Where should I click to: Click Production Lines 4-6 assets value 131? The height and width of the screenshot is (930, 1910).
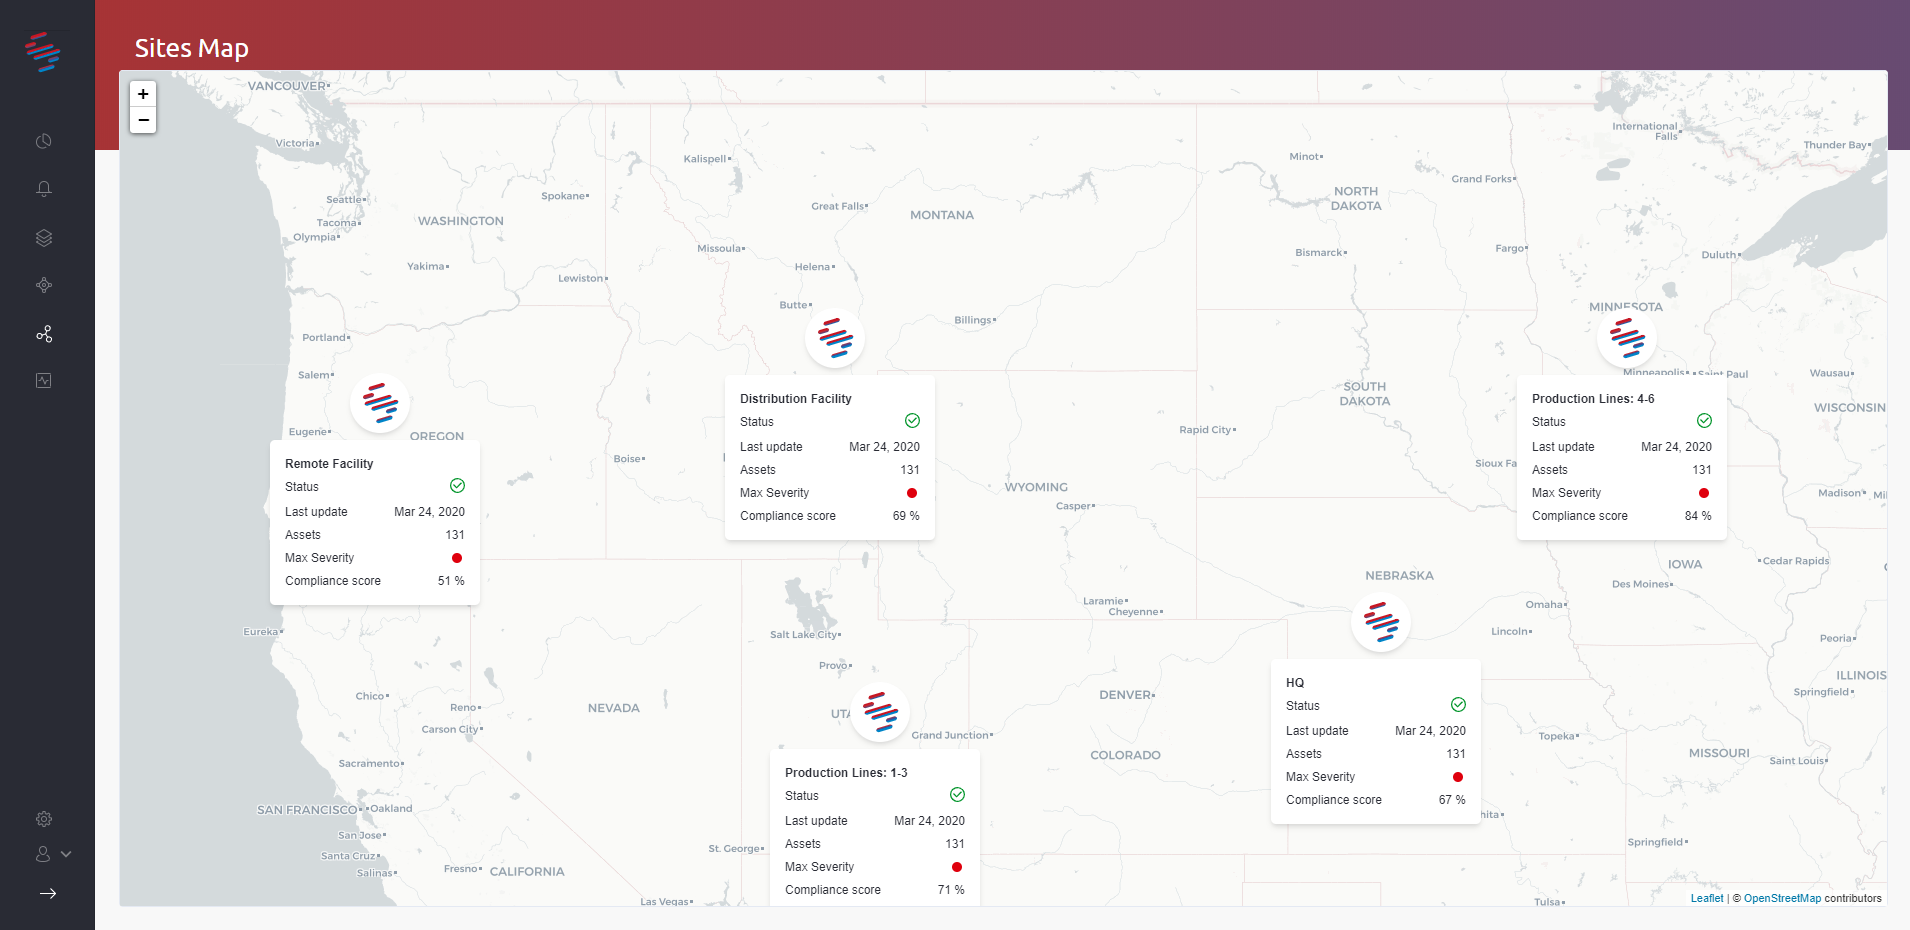pyautogui.click(x=1702, y=470)
